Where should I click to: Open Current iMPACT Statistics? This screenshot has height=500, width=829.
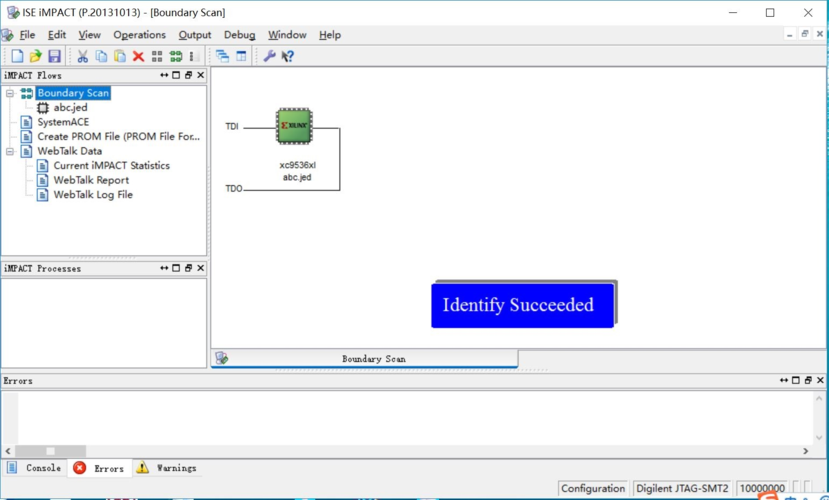coord(112,165)
